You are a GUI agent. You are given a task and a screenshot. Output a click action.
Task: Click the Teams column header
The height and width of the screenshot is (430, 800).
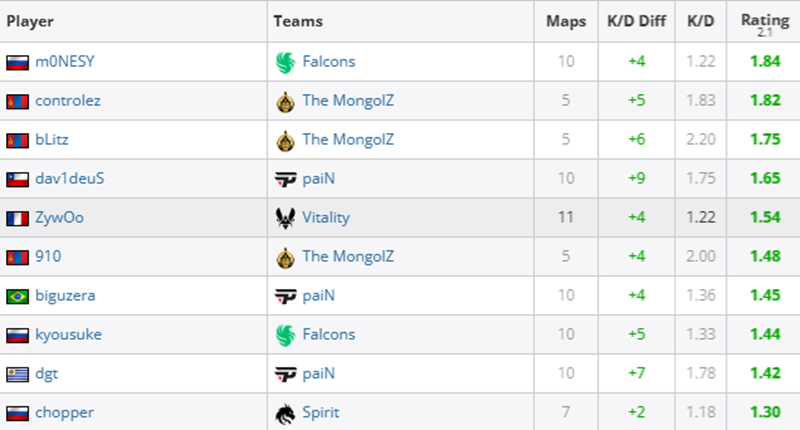[x=298, y=21]
